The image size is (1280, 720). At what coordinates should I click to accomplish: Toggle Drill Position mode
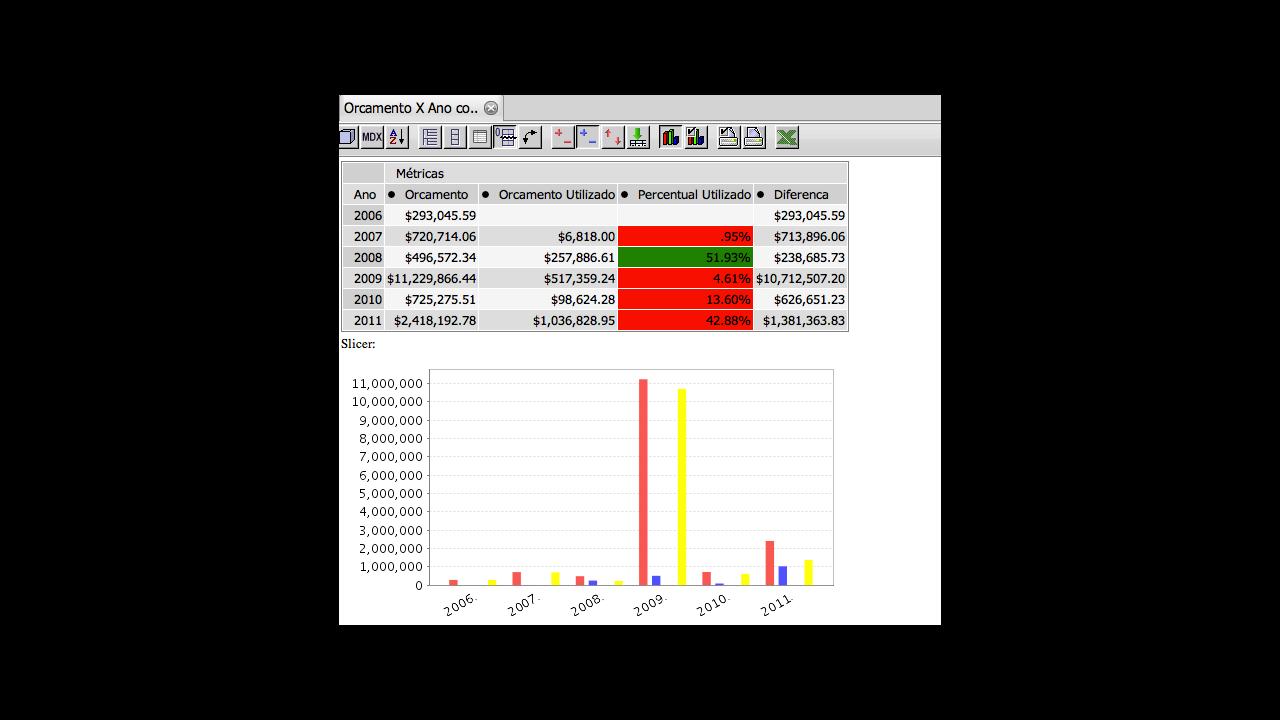[588, 137]
